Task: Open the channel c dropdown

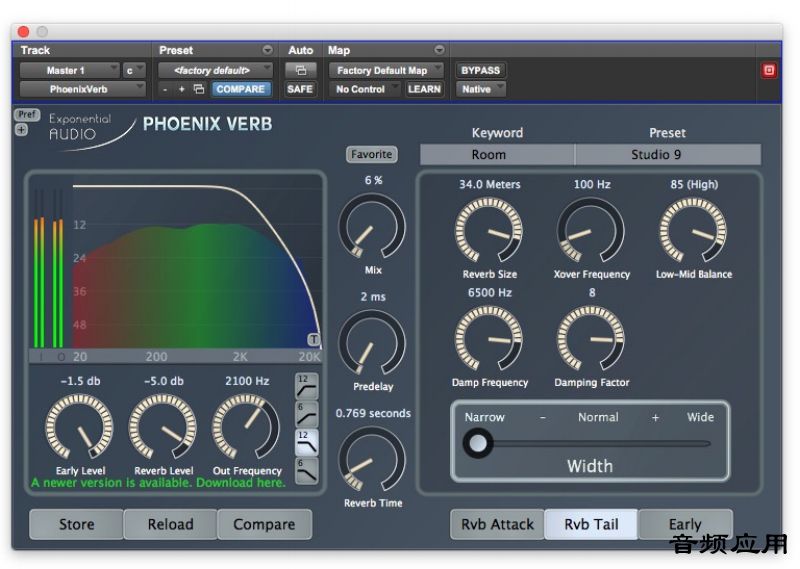Action: [x=134, y=70]
